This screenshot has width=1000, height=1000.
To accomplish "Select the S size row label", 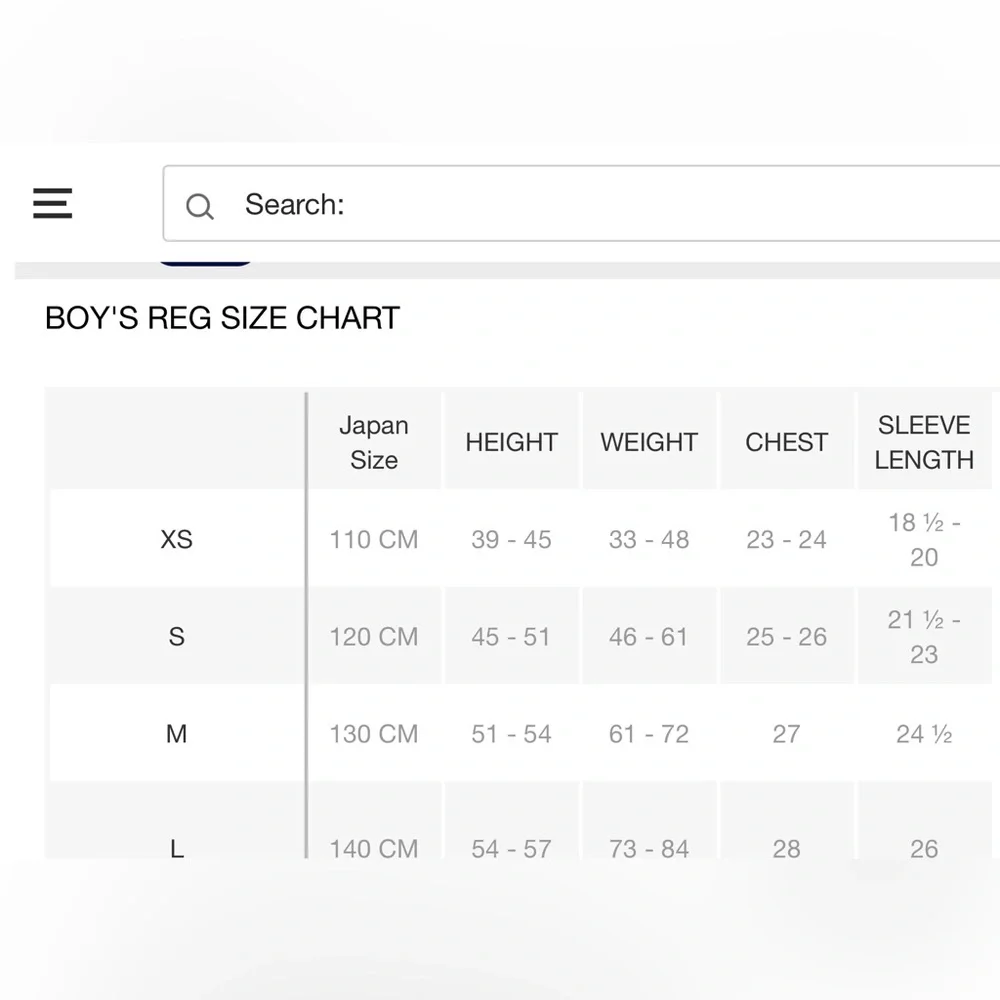I will click(x=177, y=636).
